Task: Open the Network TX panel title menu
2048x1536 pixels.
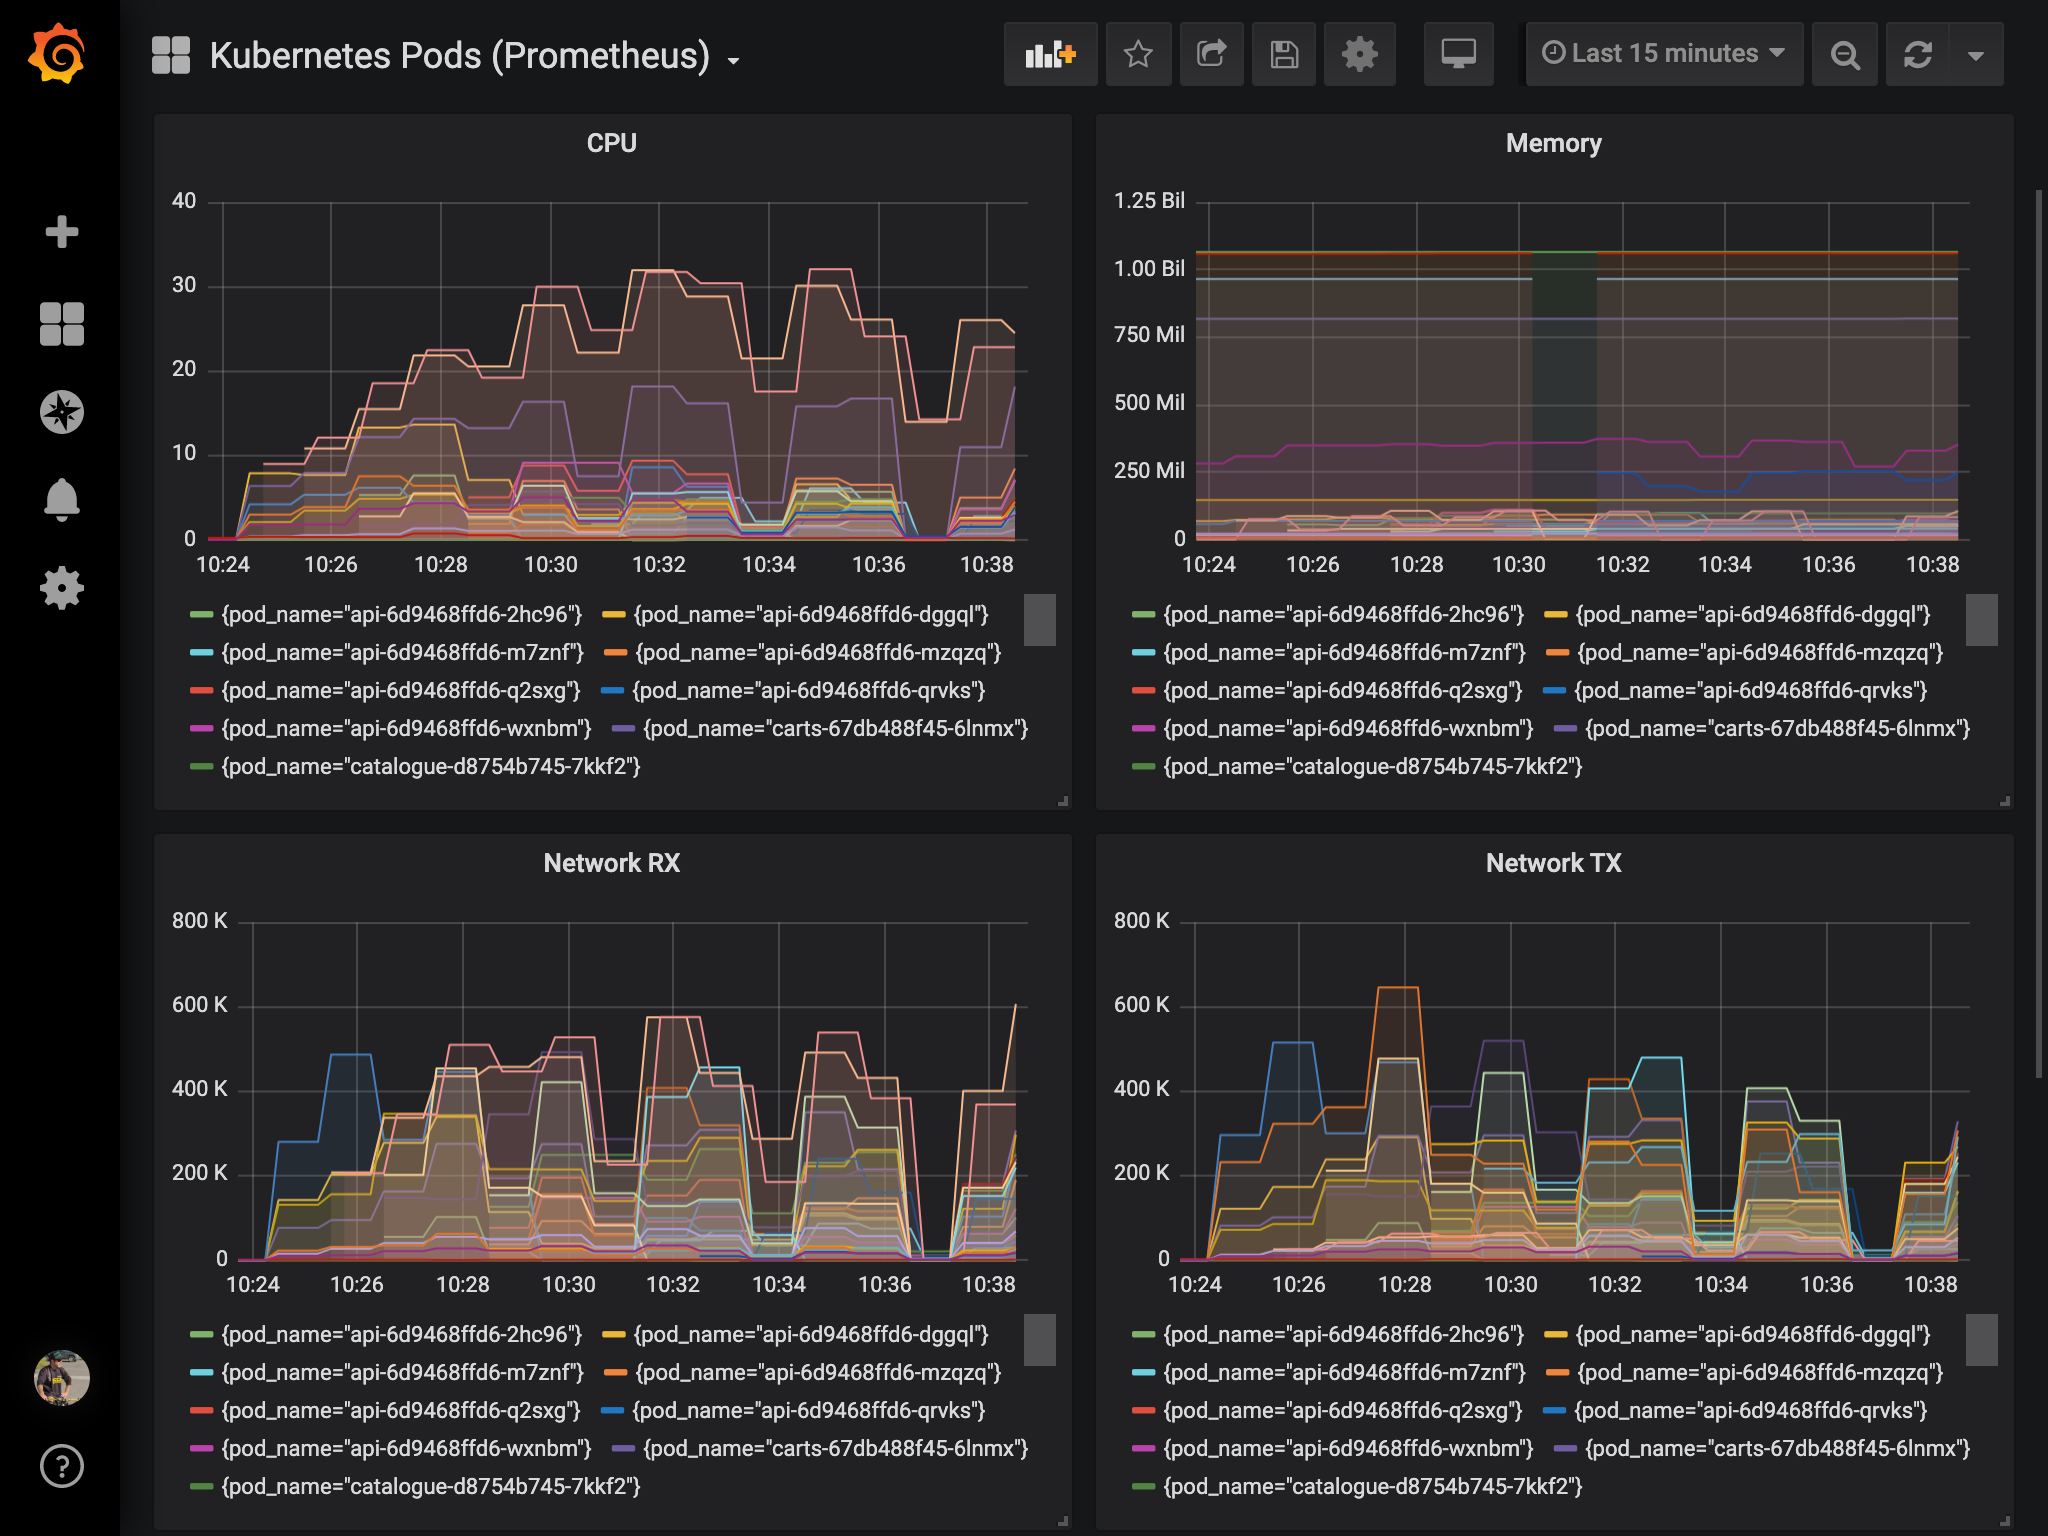Action: click(x=1553, y=863)
